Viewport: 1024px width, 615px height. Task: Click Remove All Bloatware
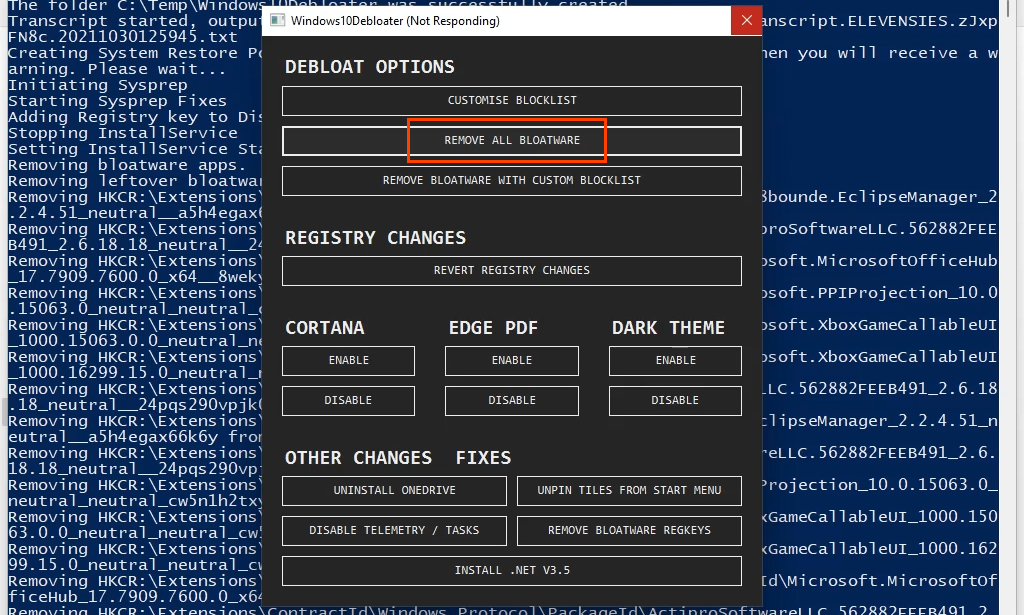coord(511,140)
